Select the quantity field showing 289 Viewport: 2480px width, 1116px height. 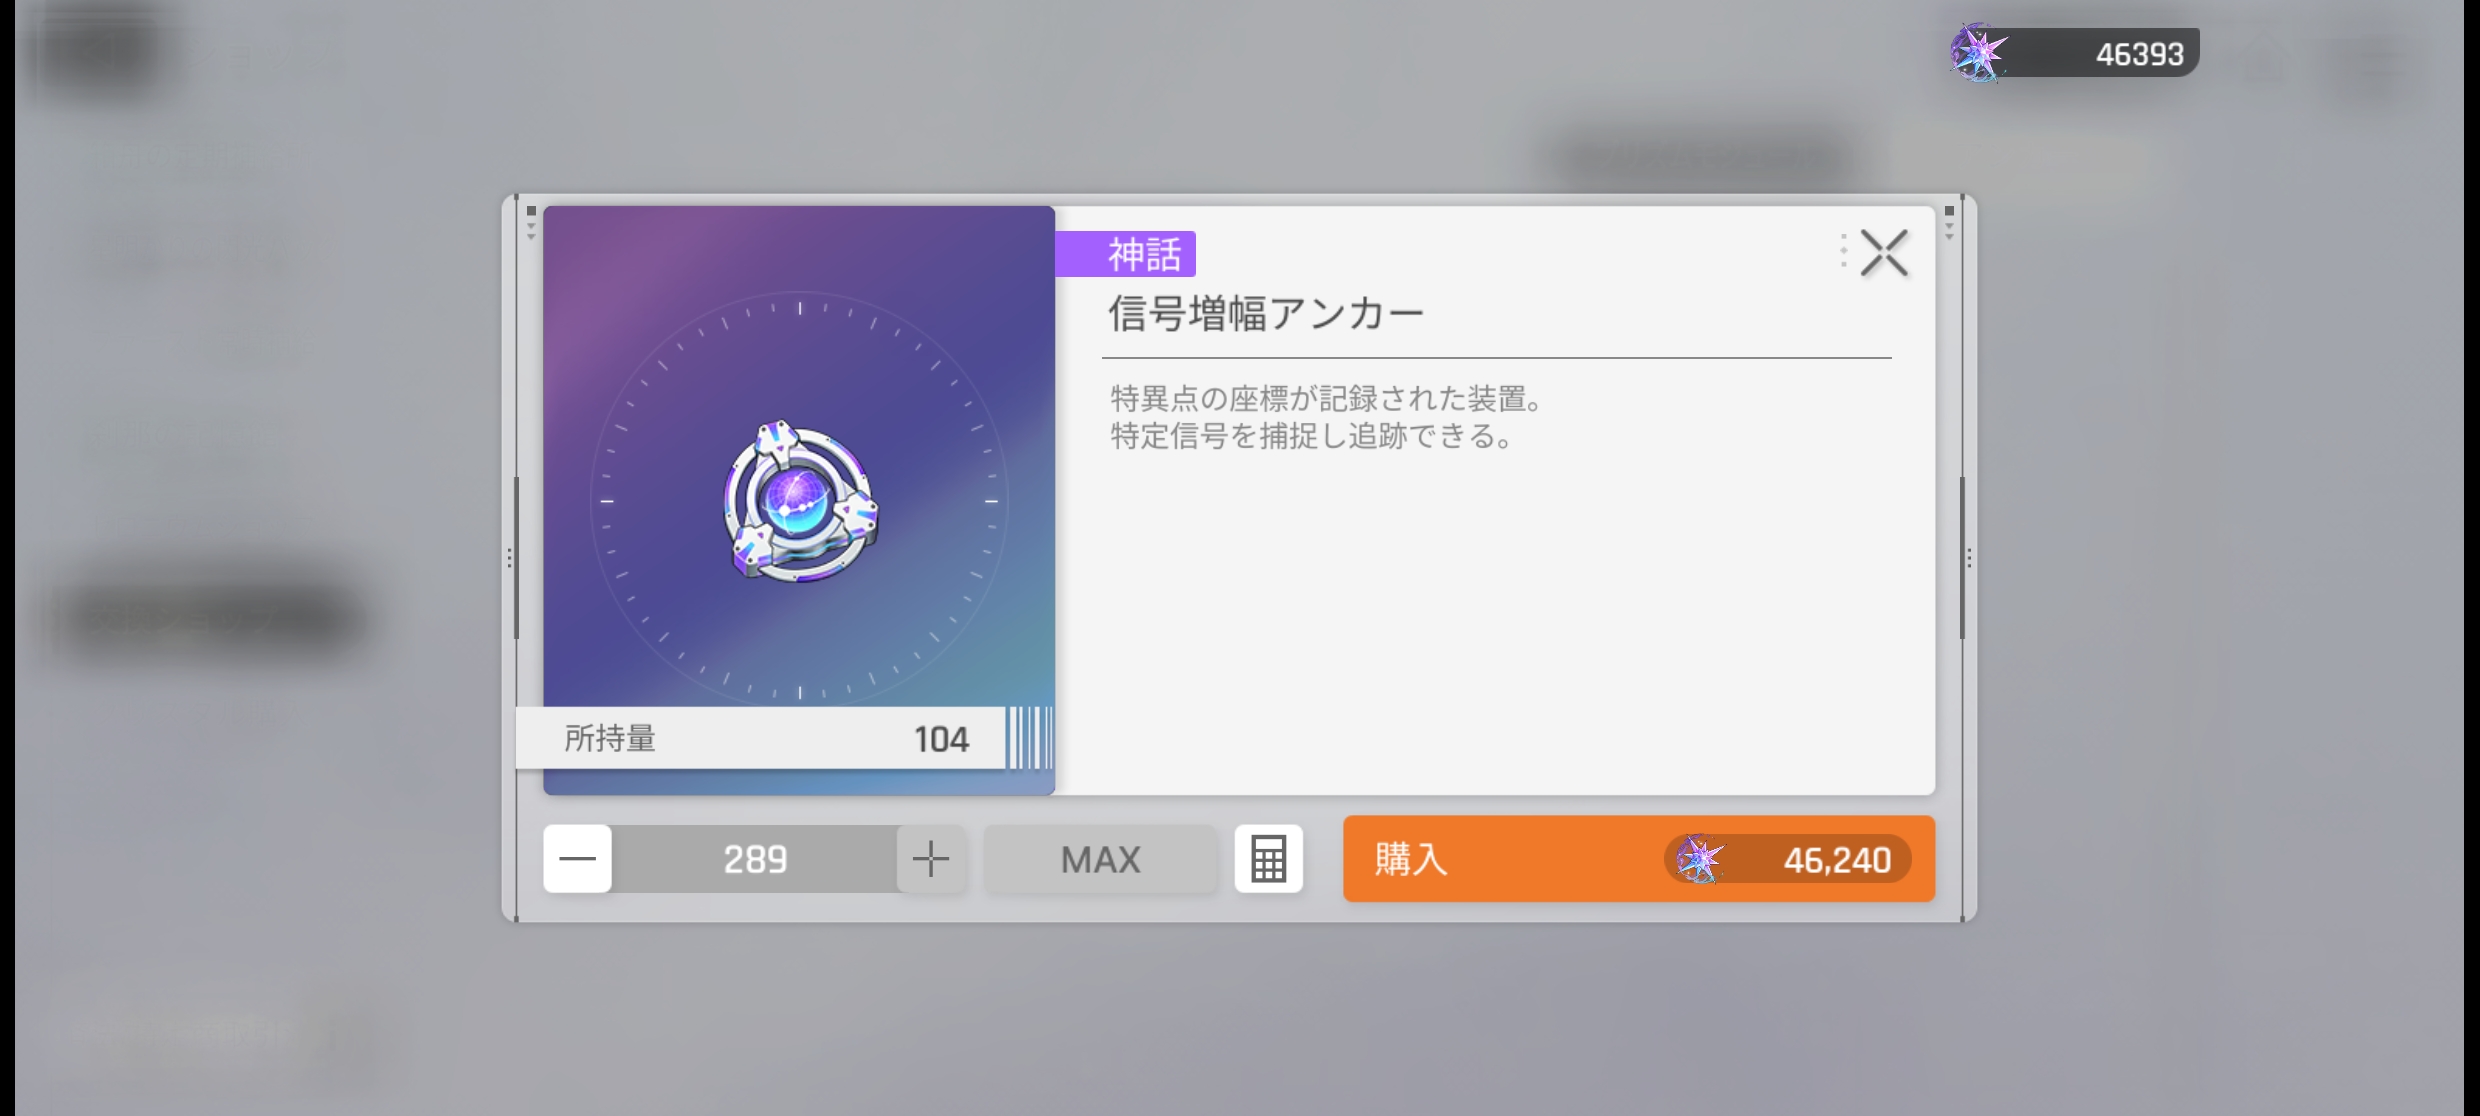(x=755, y=859)
